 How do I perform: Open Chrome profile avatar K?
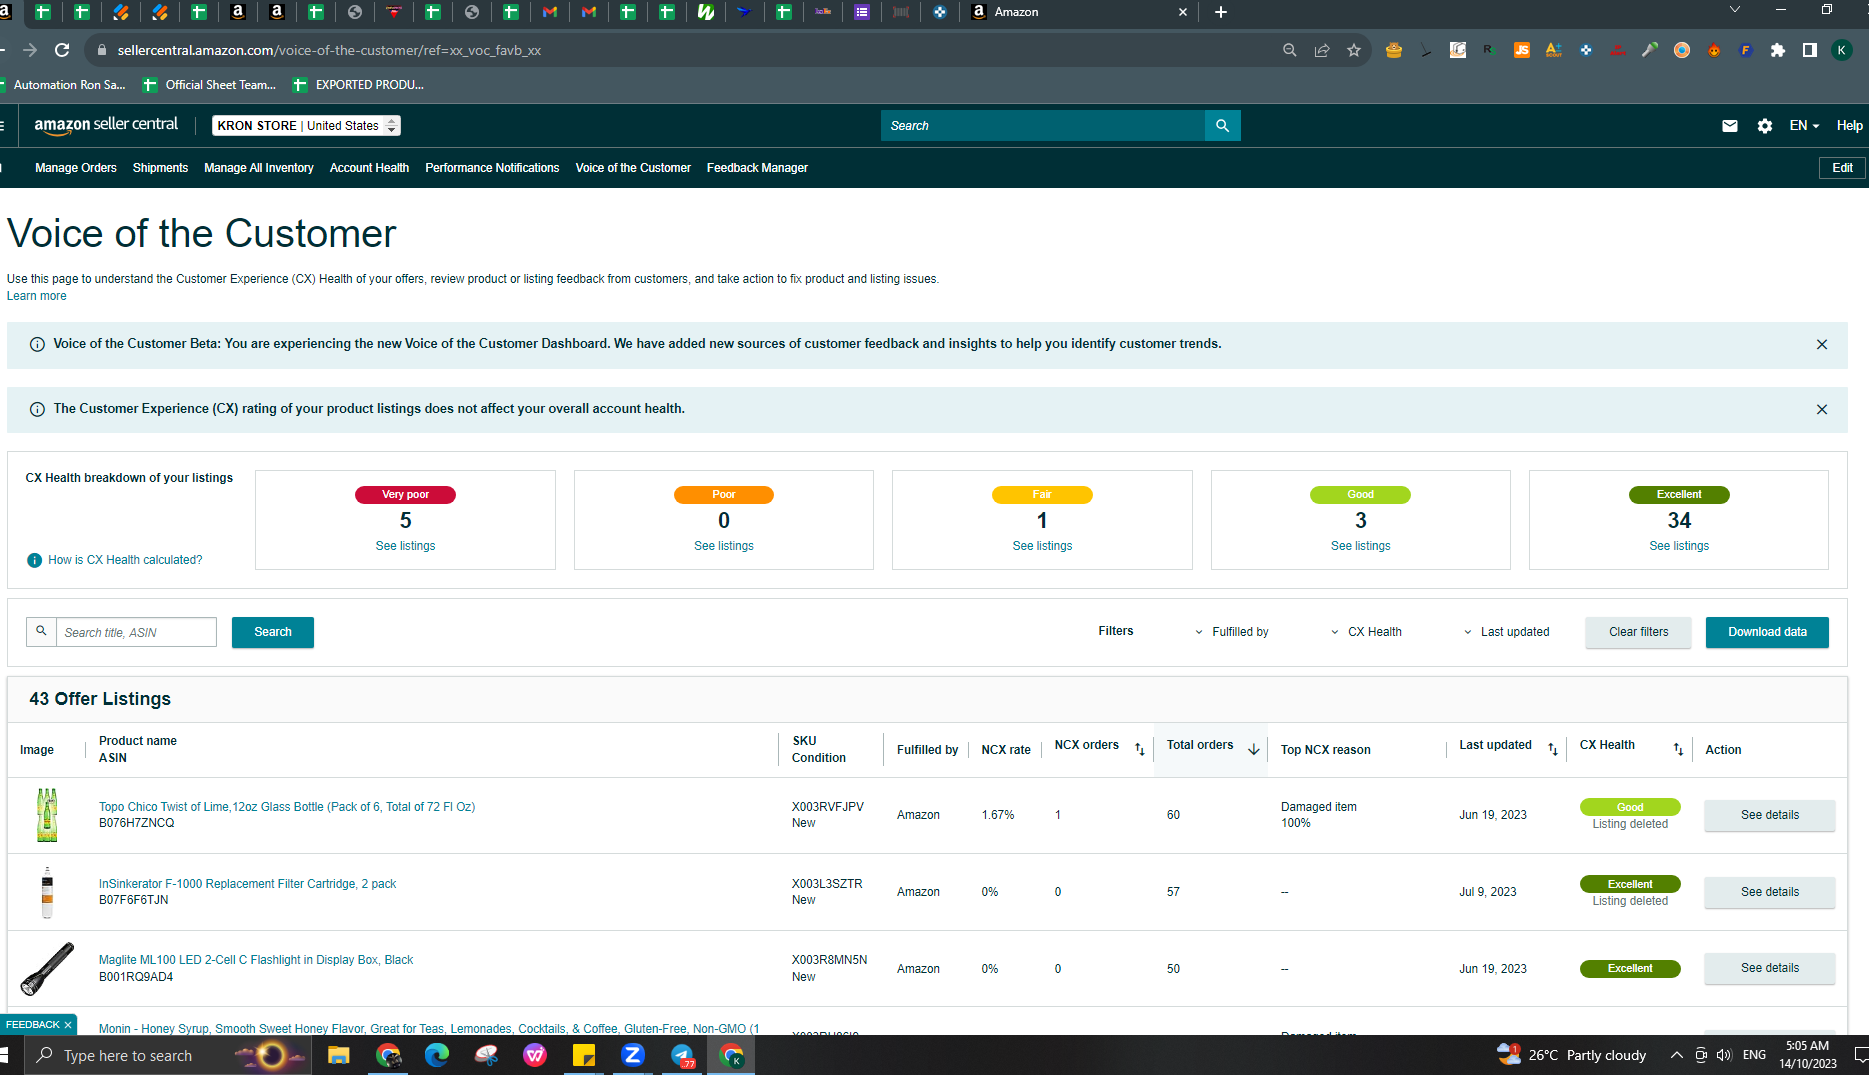click(1842, 50)
